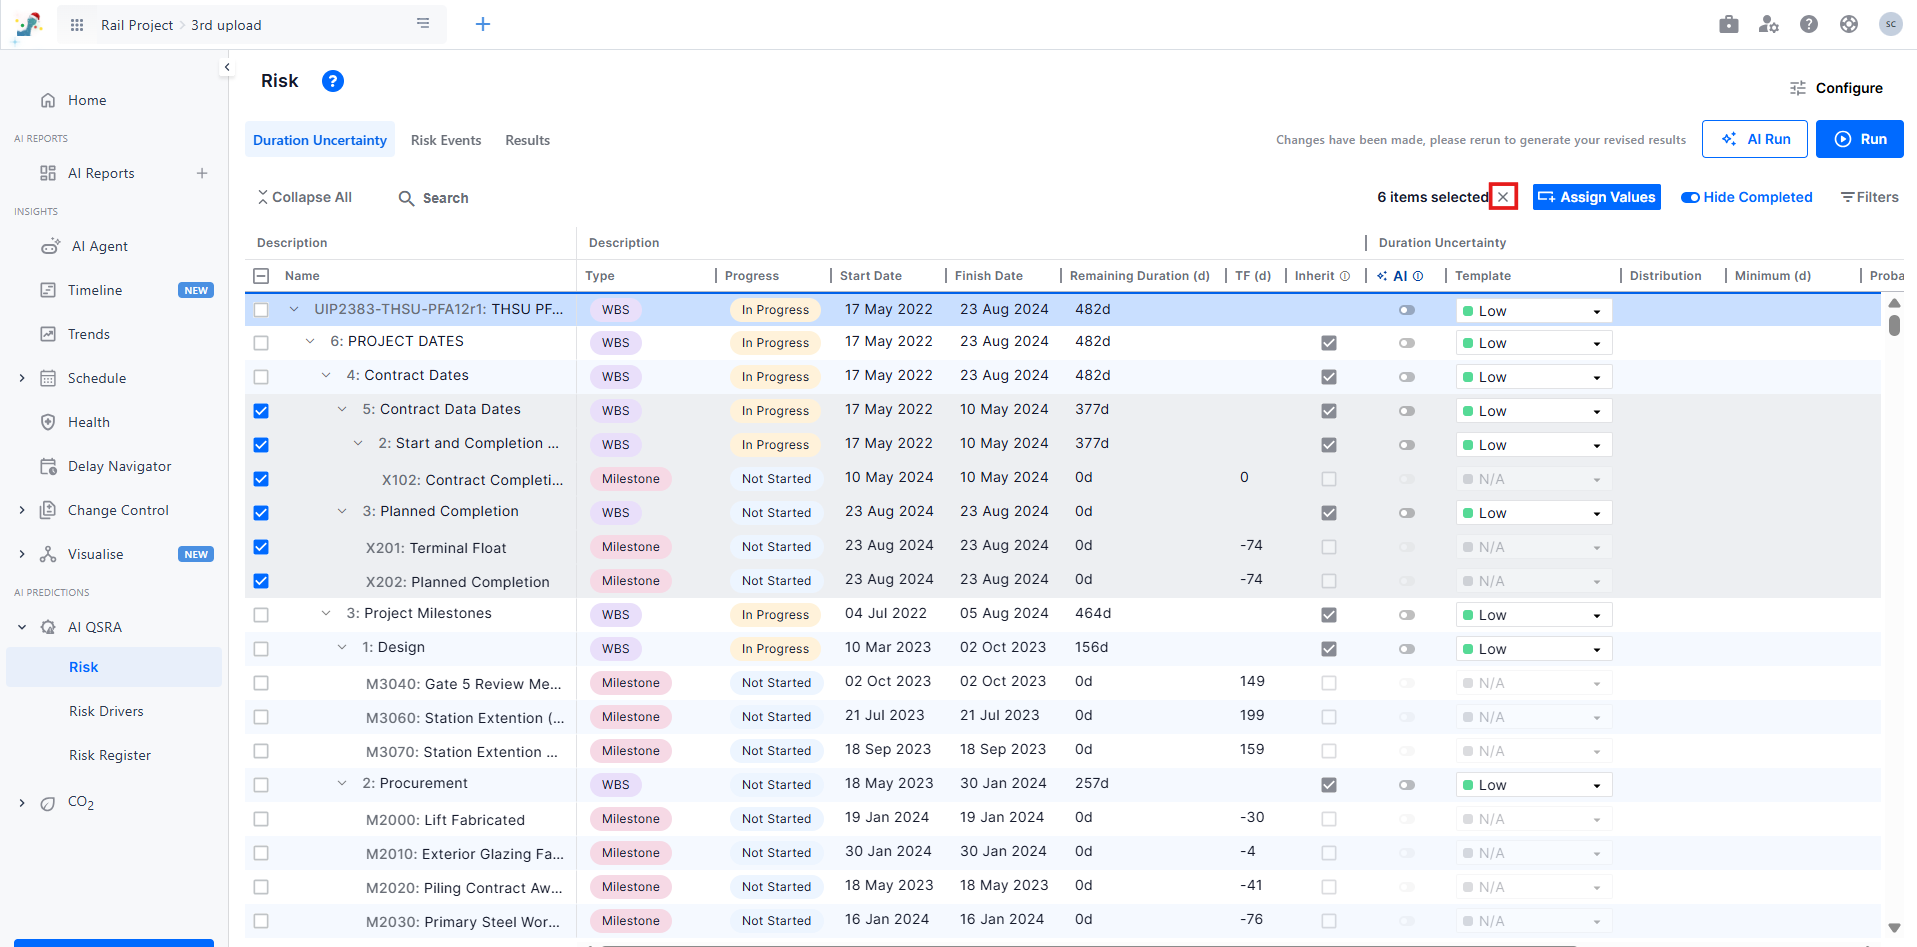This screenshot has height=947, width=1917.
Task: Open the user settings icon in header
Action: tap(1768, 25)
